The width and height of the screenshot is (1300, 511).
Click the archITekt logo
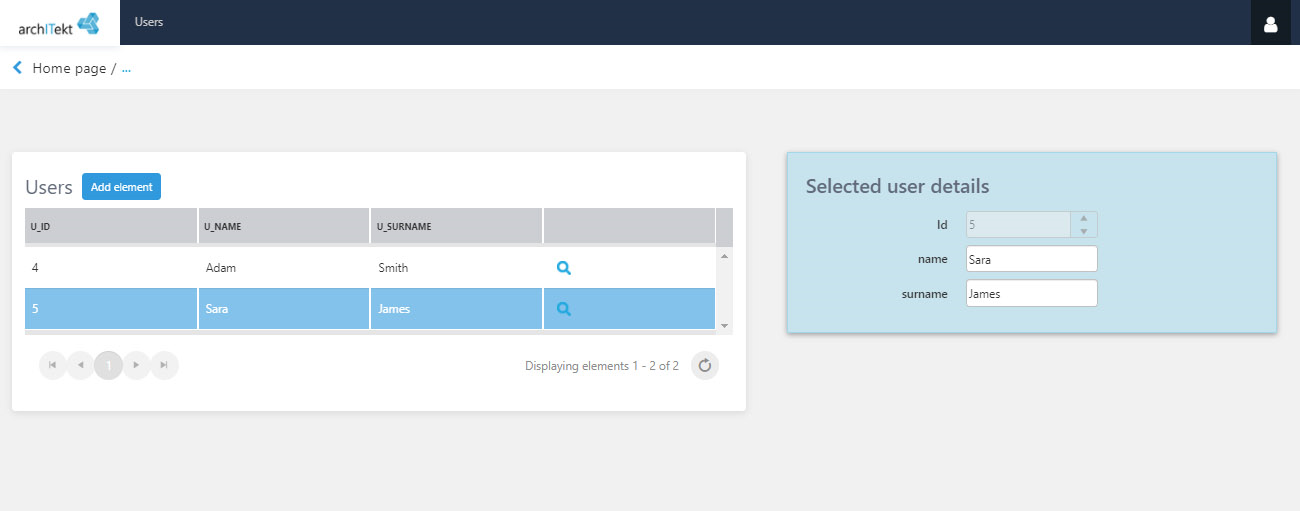click(x=60, y=24)
